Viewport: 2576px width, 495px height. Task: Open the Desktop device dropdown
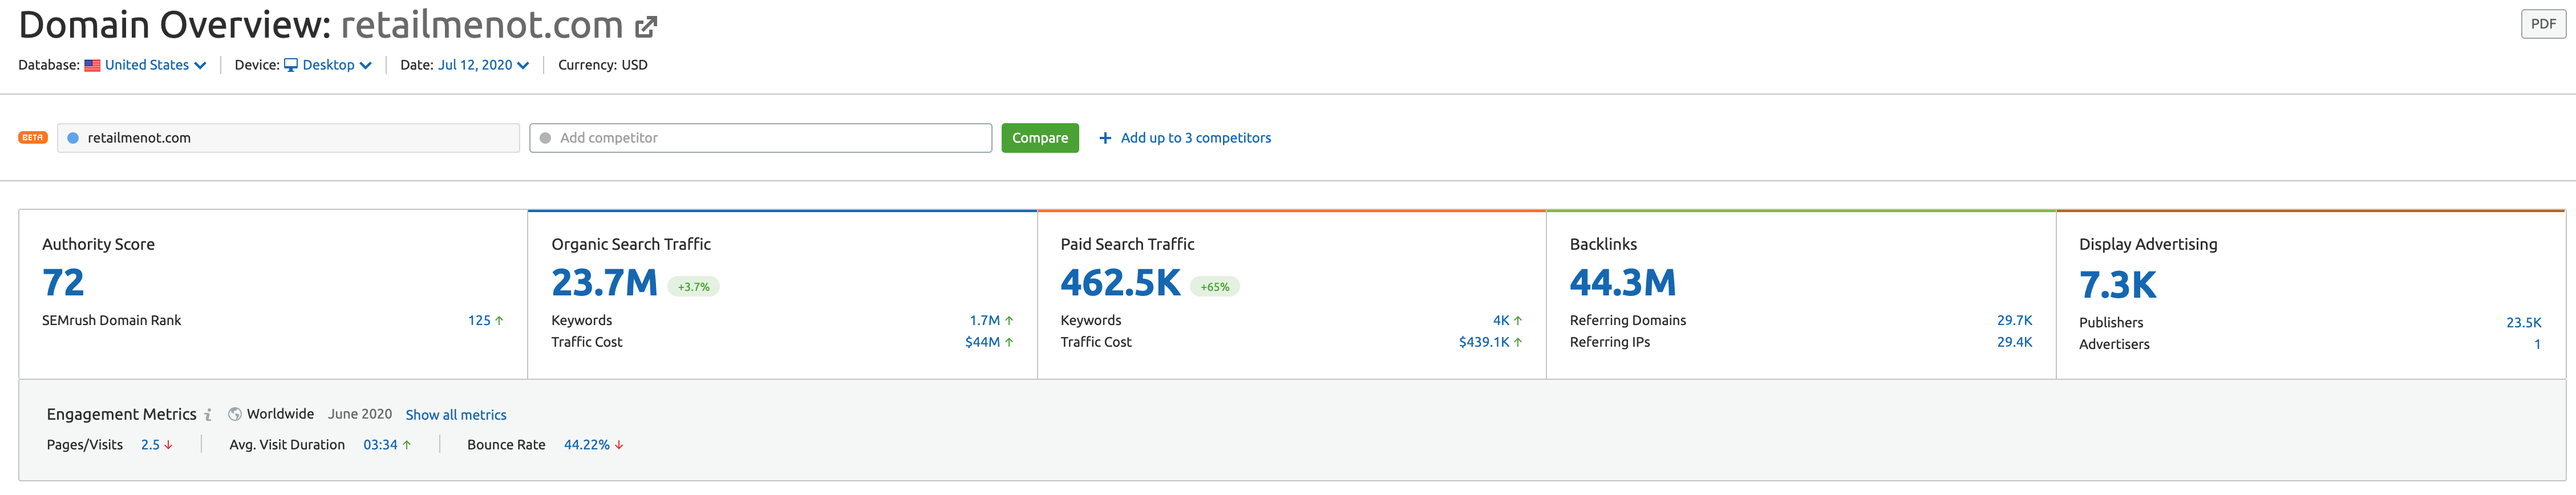point(337,65)
